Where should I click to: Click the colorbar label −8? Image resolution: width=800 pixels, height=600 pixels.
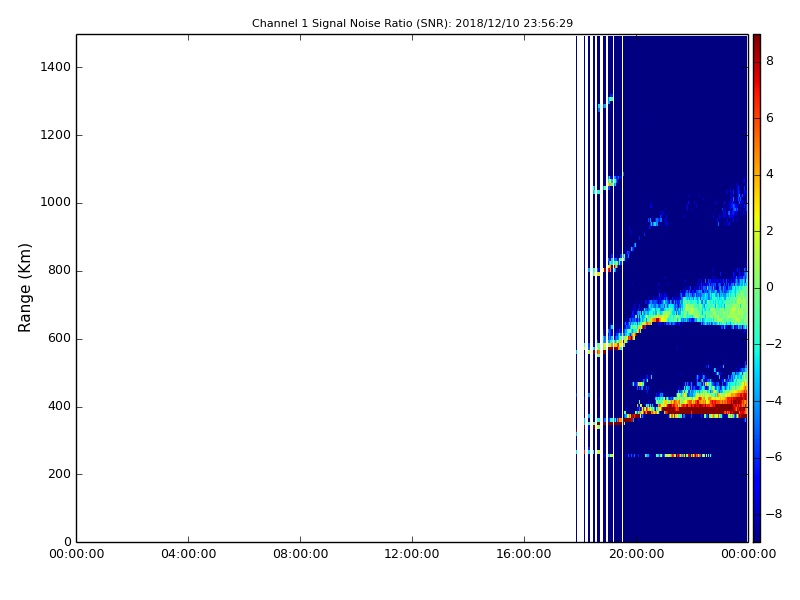click(774, 514)
